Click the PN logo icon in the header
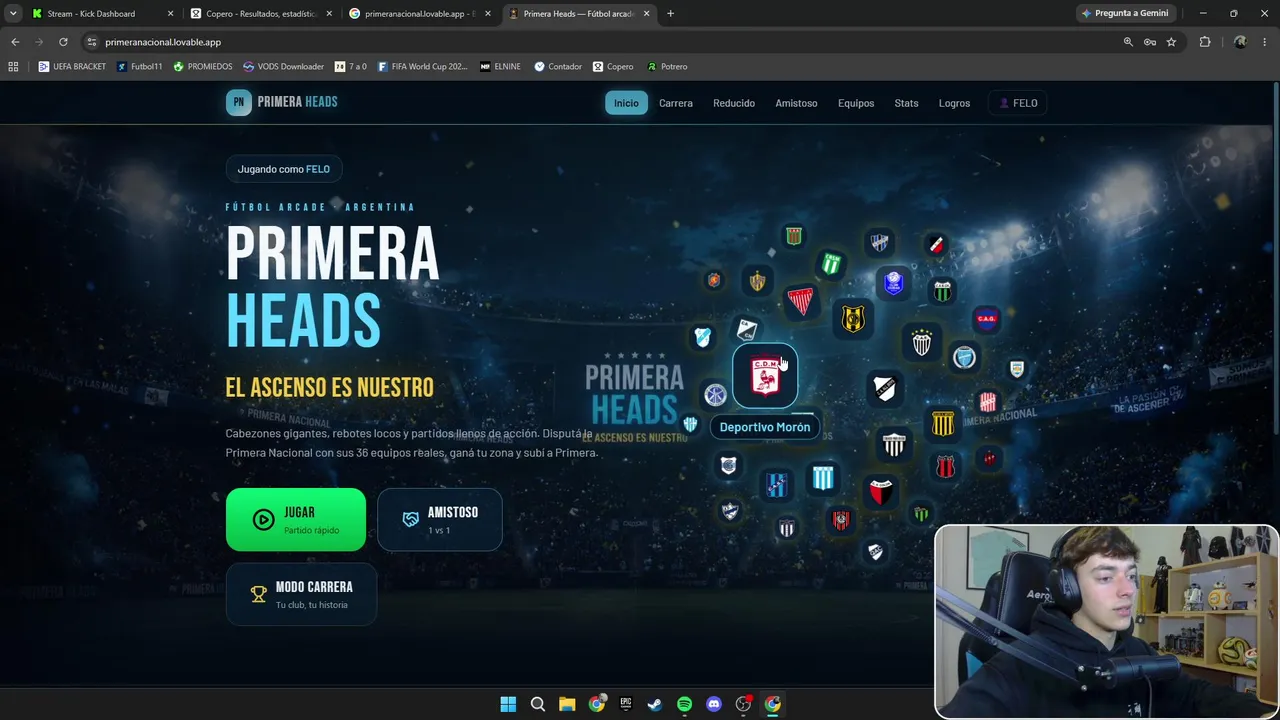 point(238,102)
